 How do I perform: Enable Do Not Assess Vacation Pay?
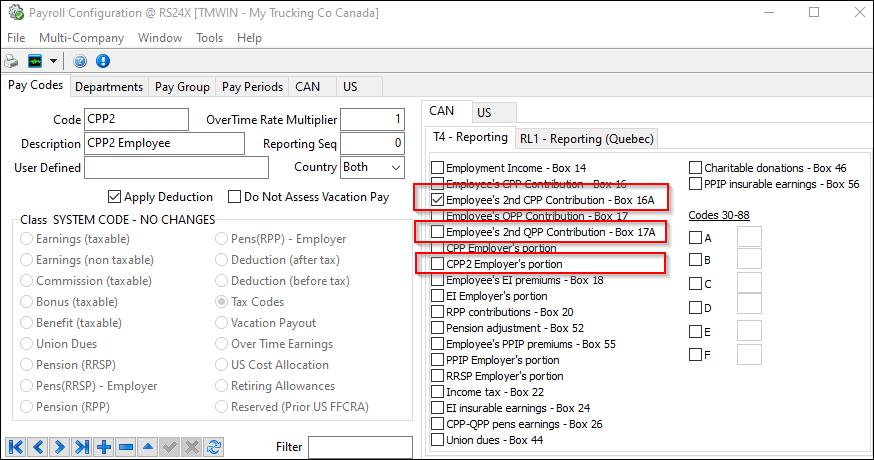pyautogui.click(x=235, y=197)
